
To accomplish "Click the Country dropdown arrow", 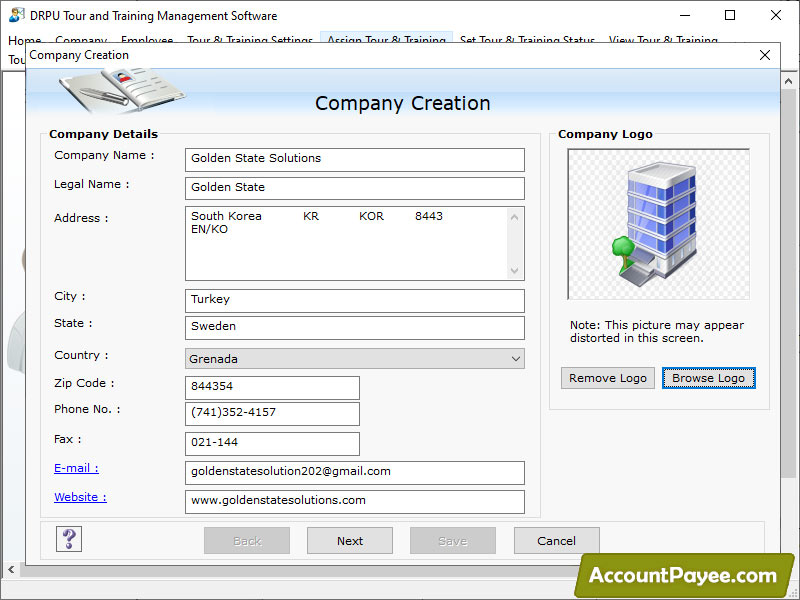I will [516, 358].
